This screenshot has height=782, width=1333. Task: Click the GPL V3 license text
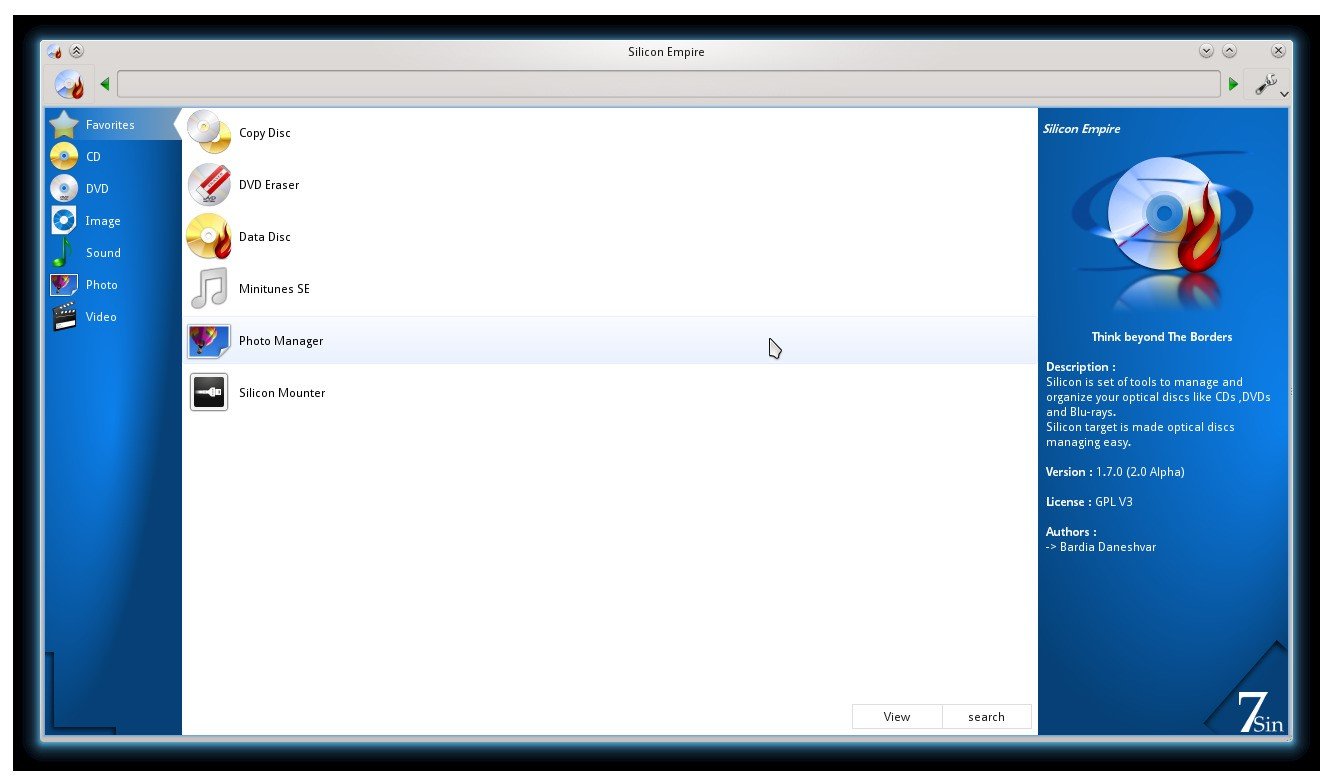point(1114,502)
